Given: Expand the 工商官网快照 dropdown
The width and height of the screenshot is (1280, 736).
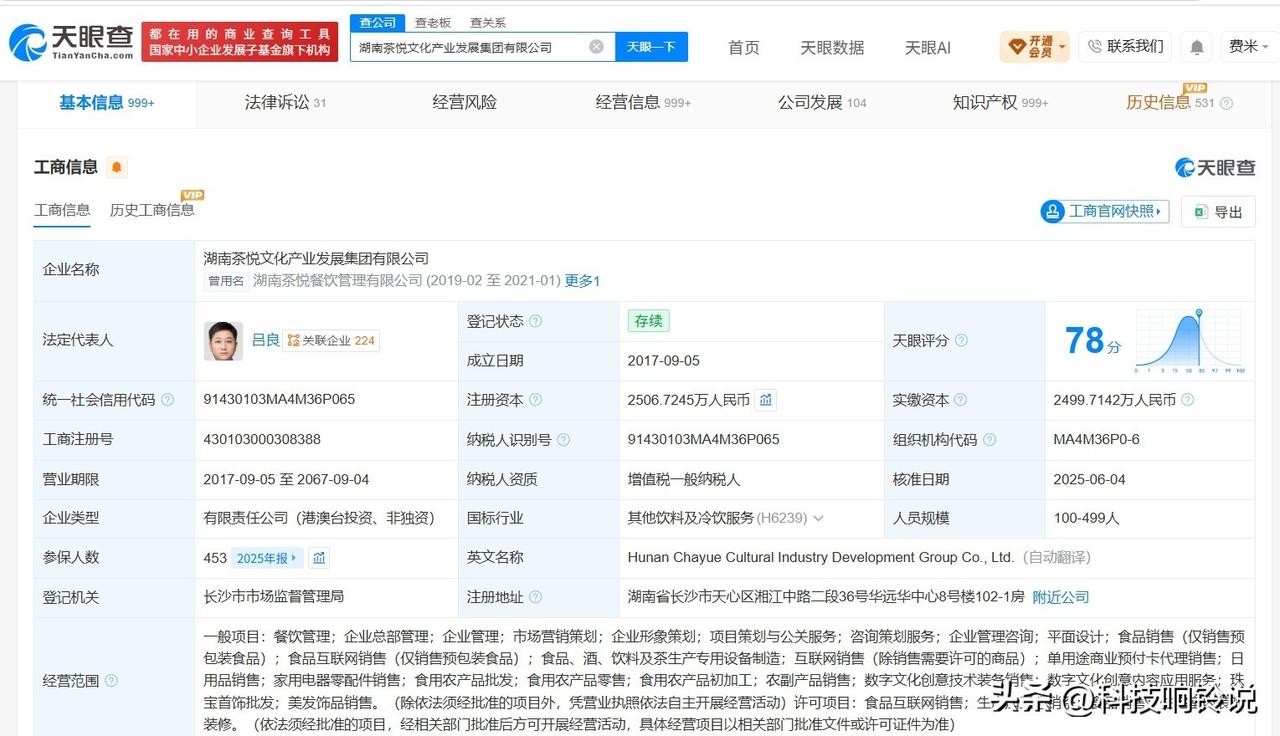Looking at the screenshot, I should point(1105,211).
